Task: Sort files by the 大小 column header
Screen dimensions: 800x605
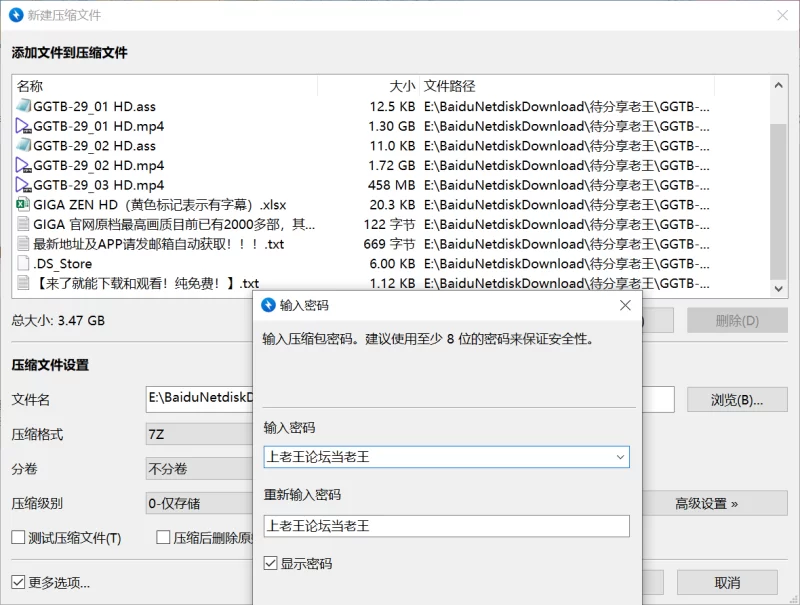Action: pyautogui.click(x=401, y=86)
